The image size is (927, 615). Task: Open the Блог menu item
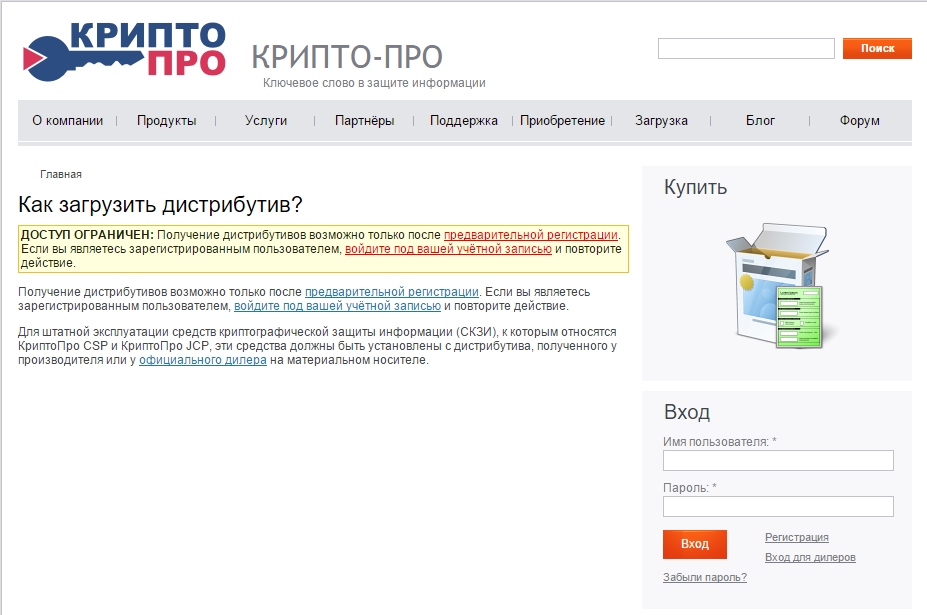pyautogui.click(x=760, y=121)
